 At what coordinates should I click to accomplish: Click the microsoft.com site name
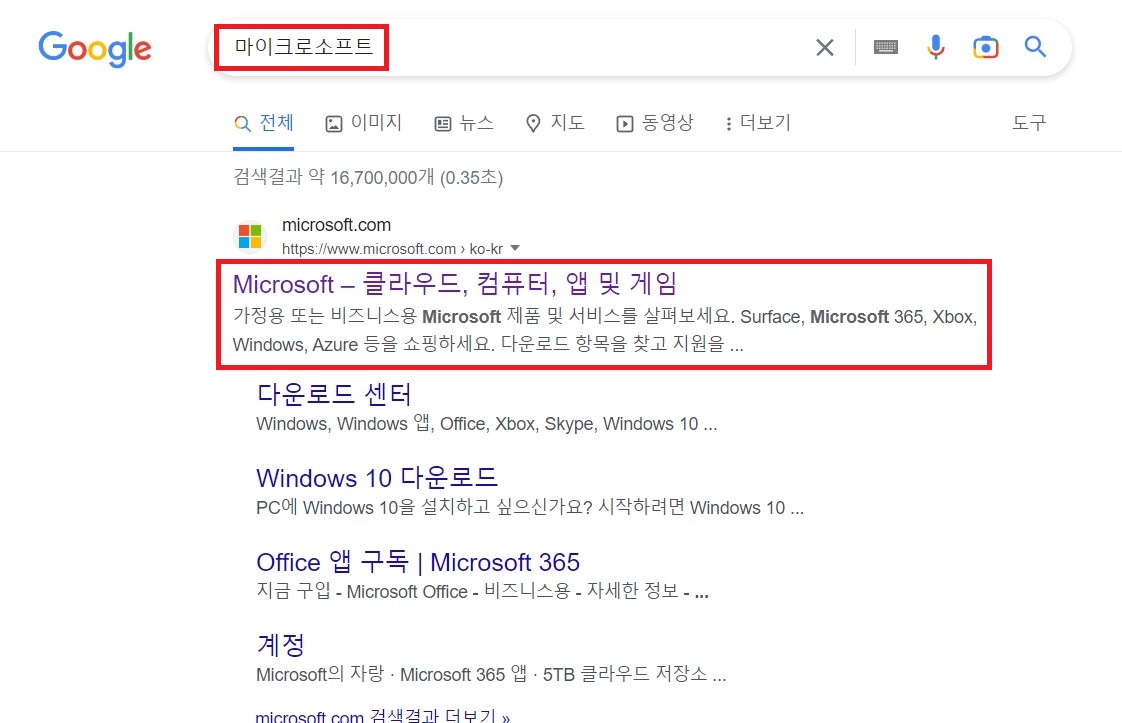pos(336,225)
